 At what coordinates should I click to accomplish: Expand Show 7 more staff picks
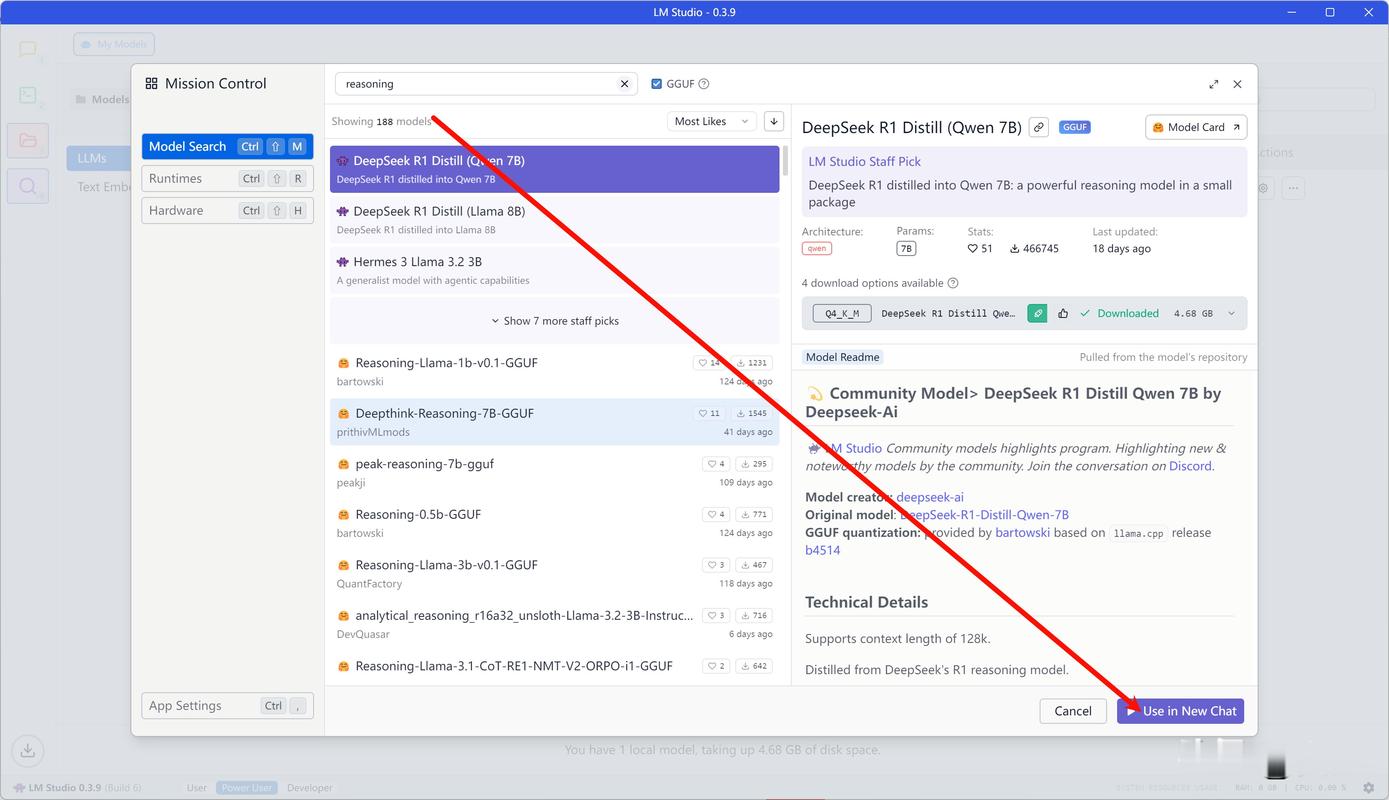pyautogui.click(x=555, y=321)
